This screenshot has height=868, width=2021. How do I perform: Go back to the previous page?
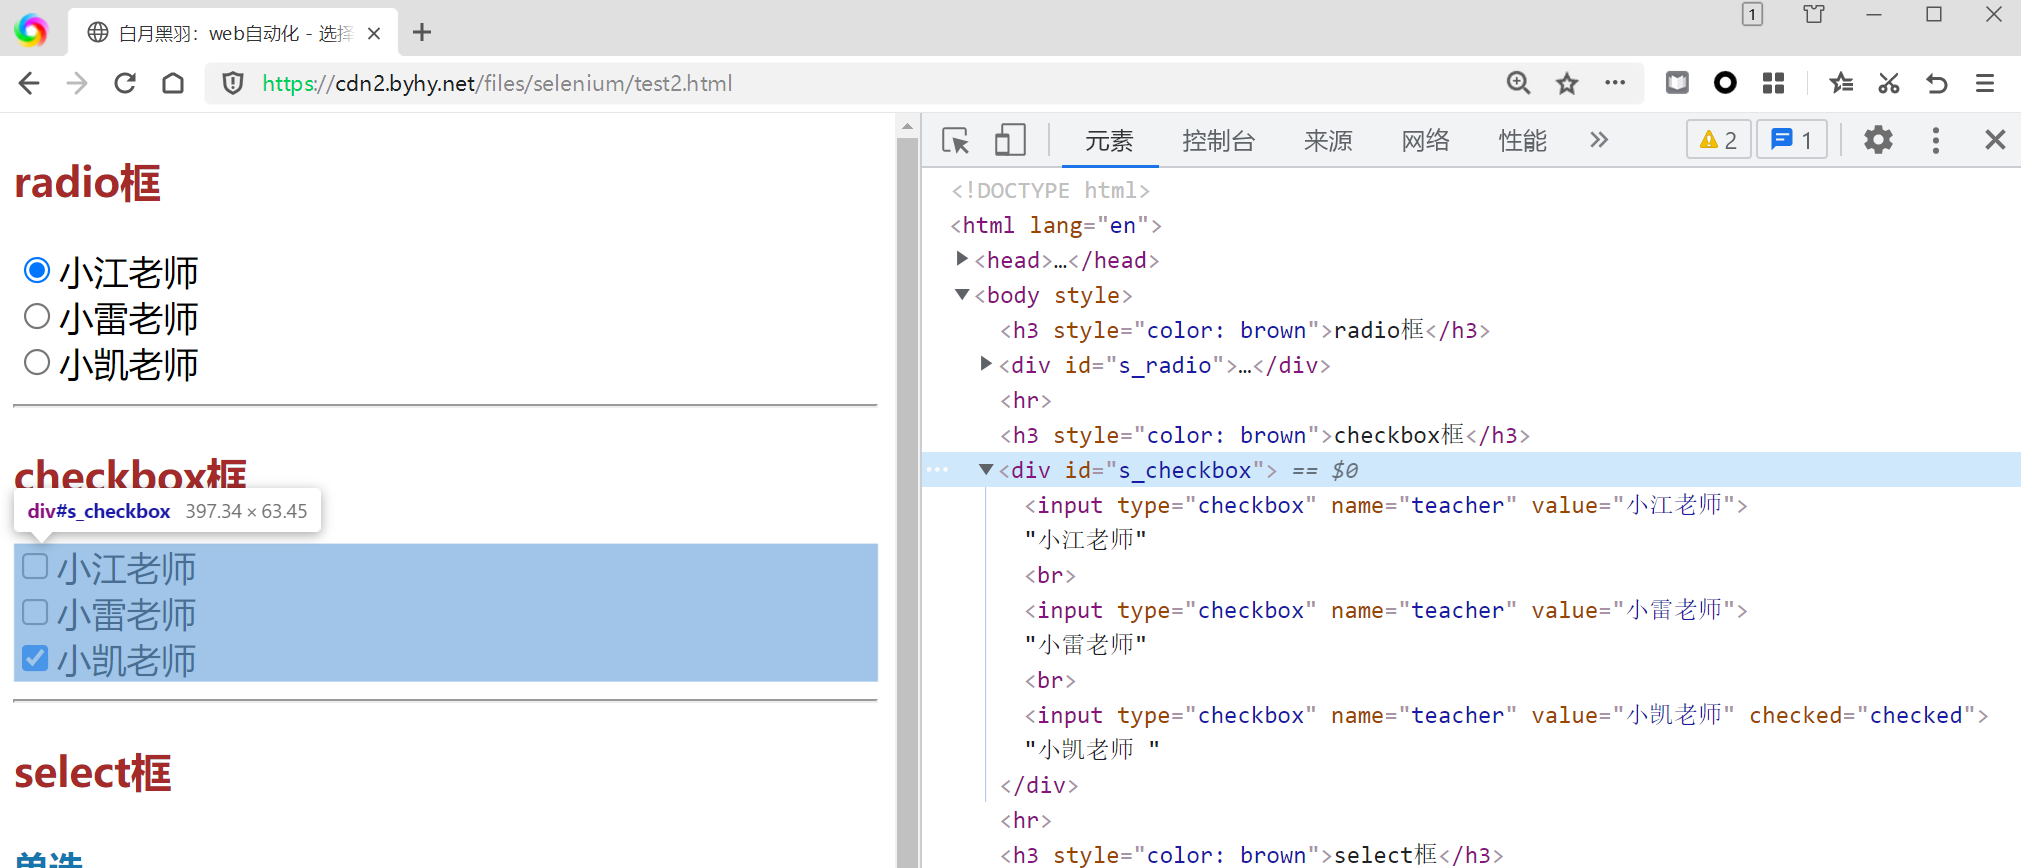coord(29,83)
